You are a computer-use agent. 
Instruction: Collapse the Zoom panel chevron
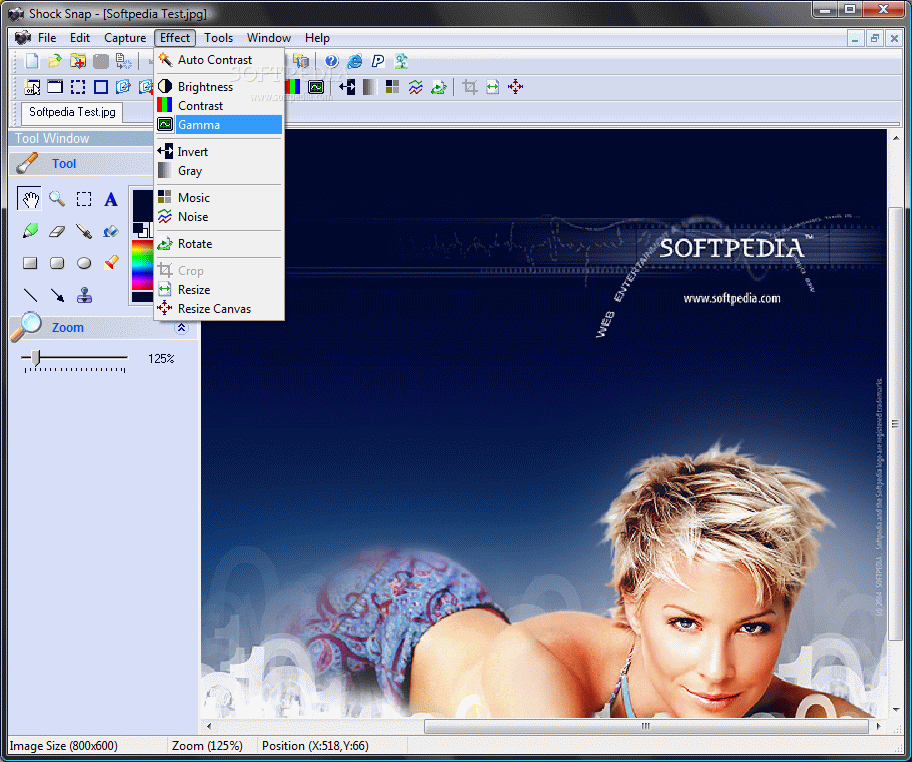coord(181,328)
